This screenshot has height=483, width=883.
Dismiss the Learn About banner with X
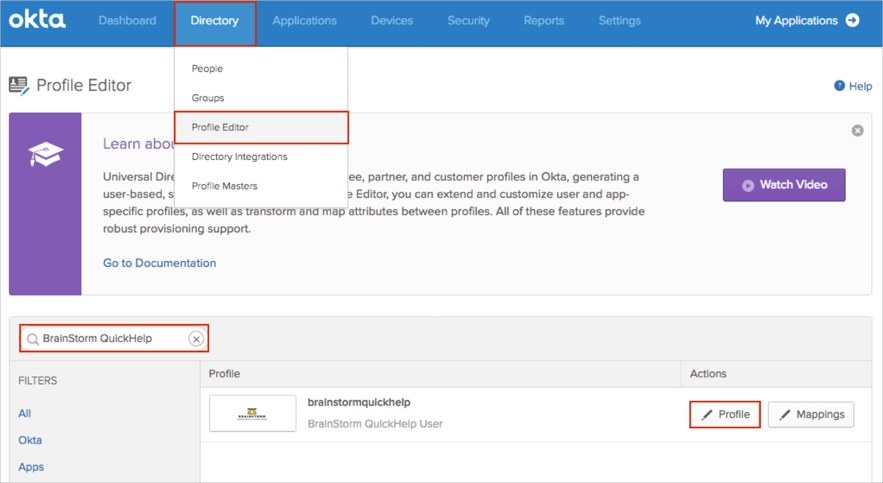(857, 131)
